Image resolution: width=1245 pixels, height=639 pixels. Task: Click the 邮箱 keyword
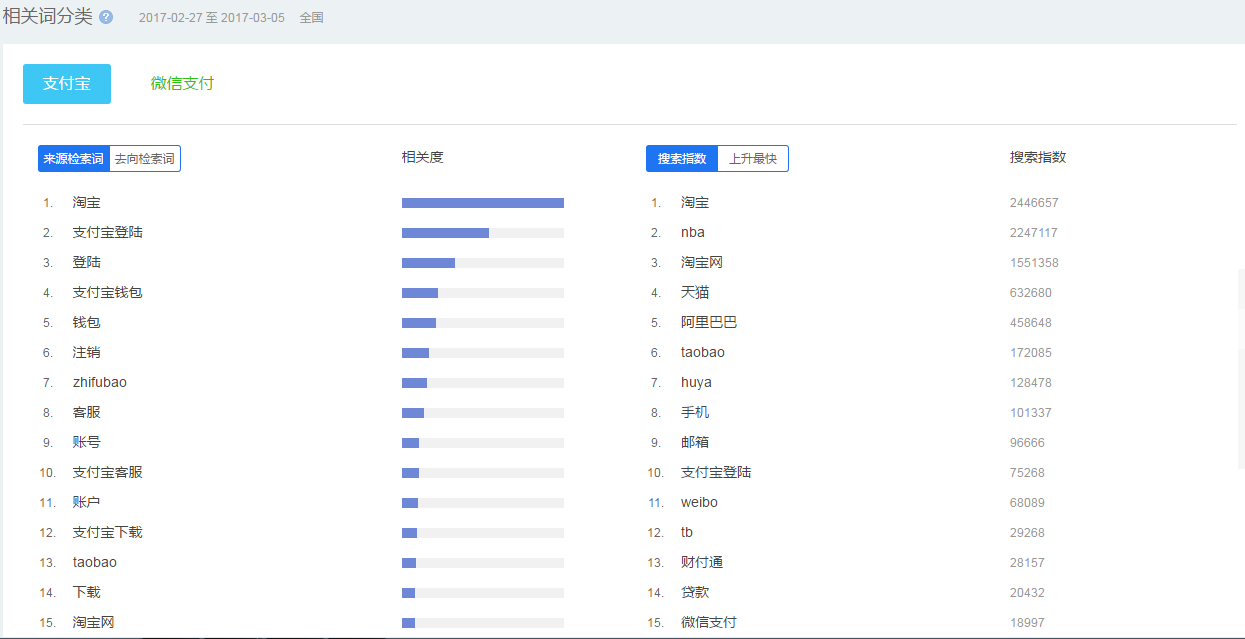[695, 443]
